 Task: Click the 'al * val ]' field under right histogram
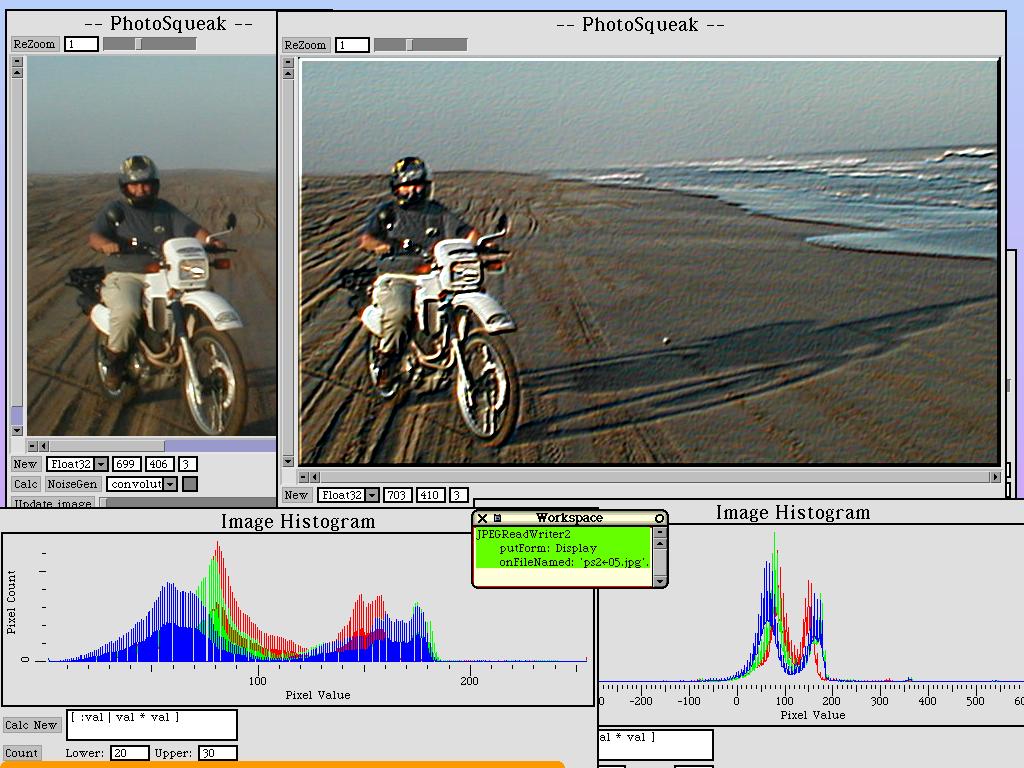[656, 745]
